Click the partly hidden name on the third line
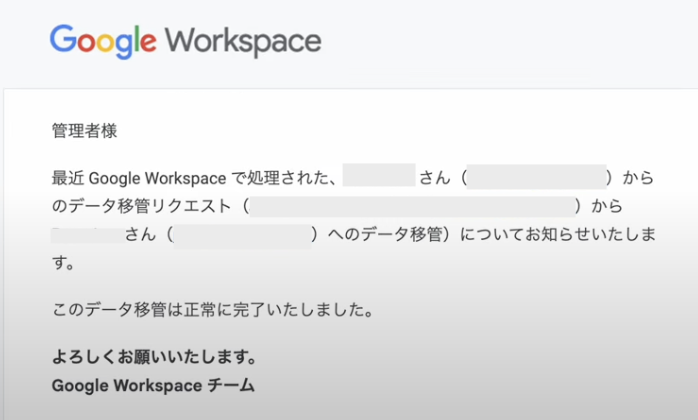Image resolution: width=698 pixels, height=420 pixels. point(87,235)
